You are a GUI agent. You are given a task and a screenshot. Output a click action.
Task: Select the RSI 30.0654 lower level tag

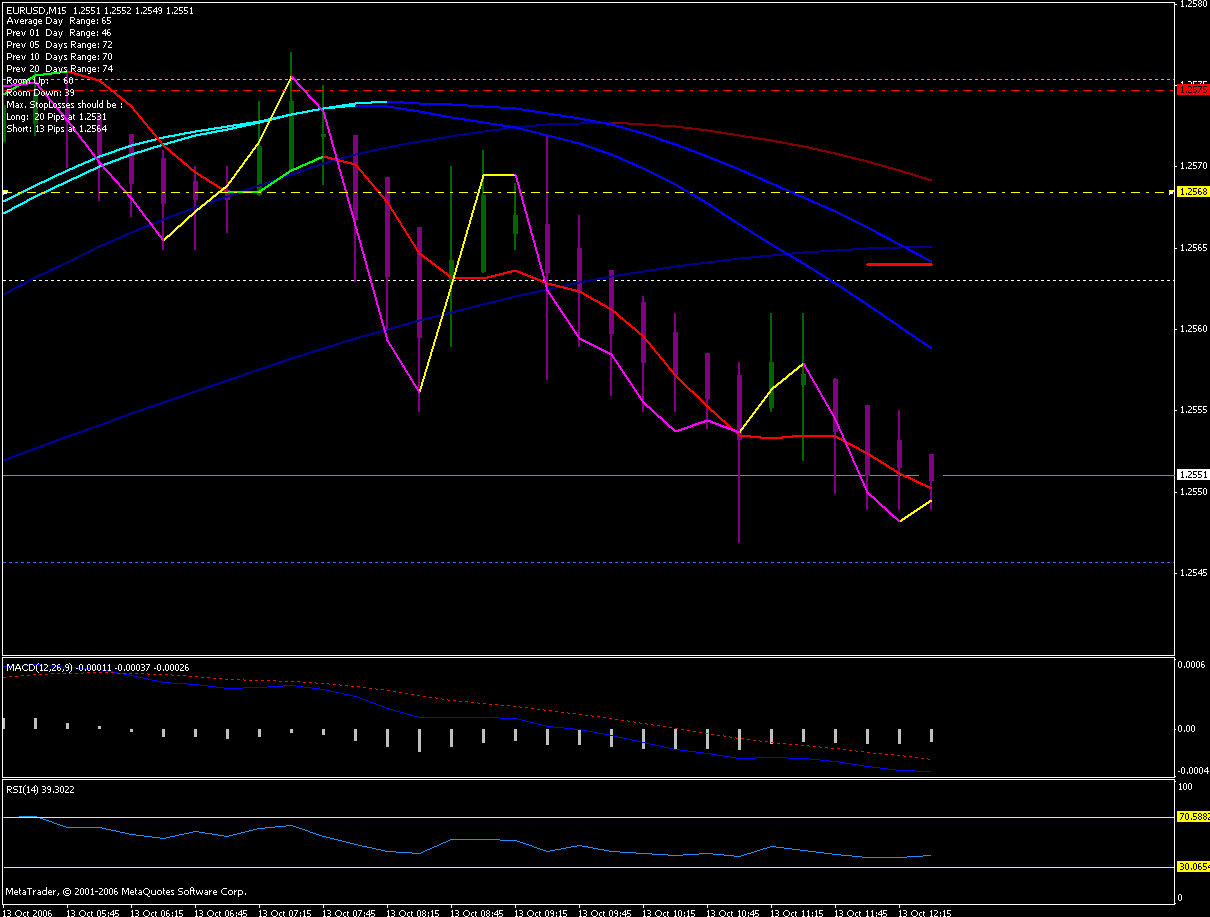(x=1193, y=867)
